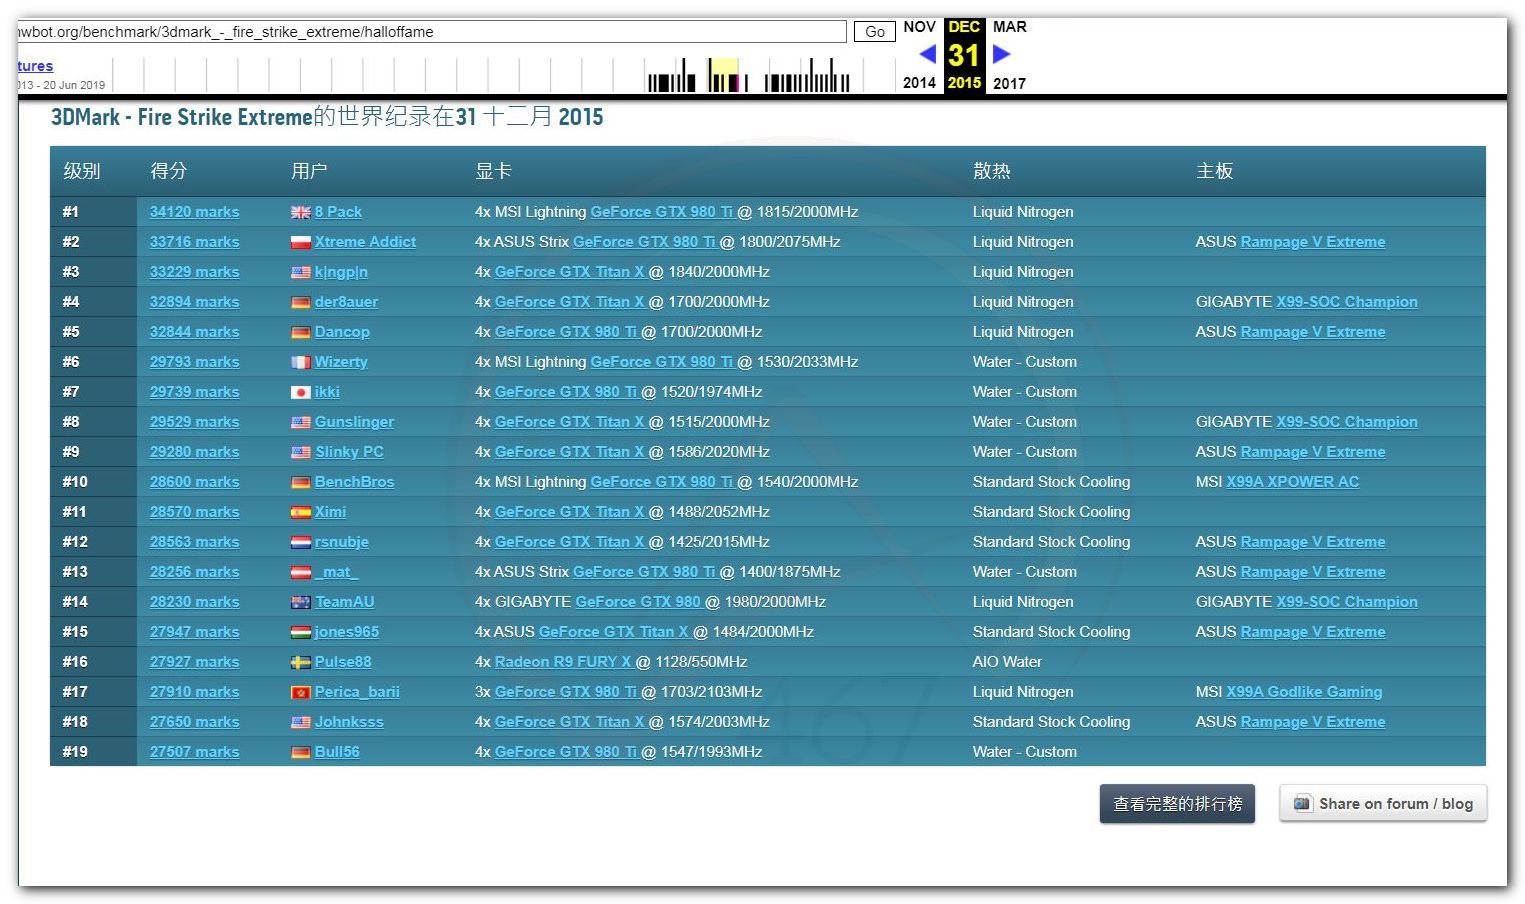Go to previous Wayback capture arrow
The image size is (1525, 904).
(927, 54)
